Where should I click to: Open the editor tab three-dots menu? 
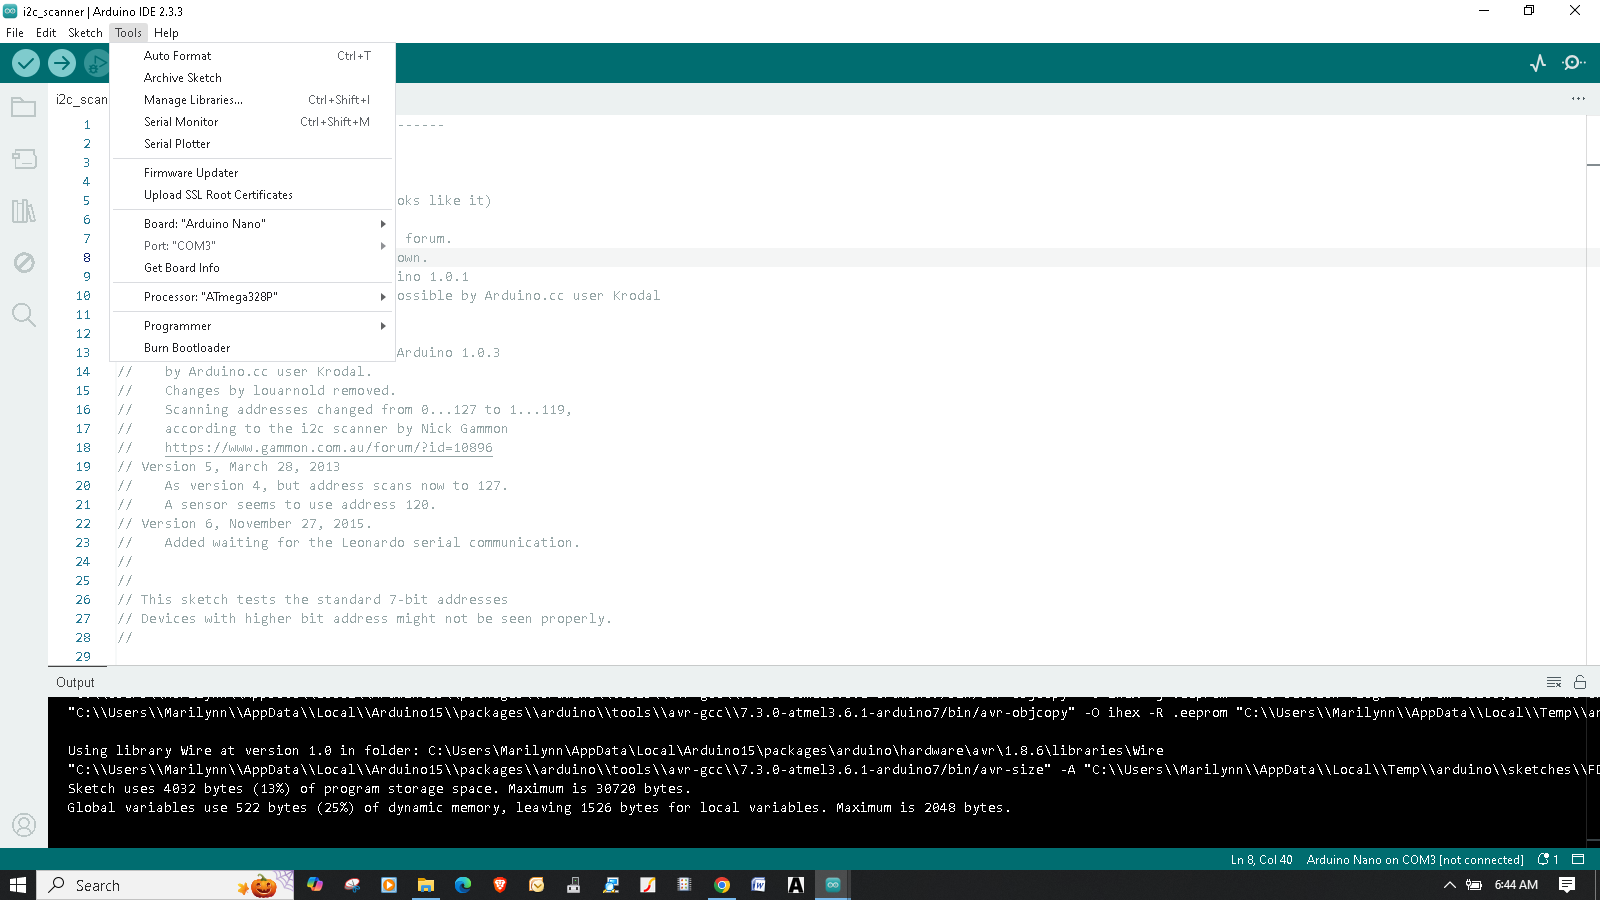tap(1578, 98)
